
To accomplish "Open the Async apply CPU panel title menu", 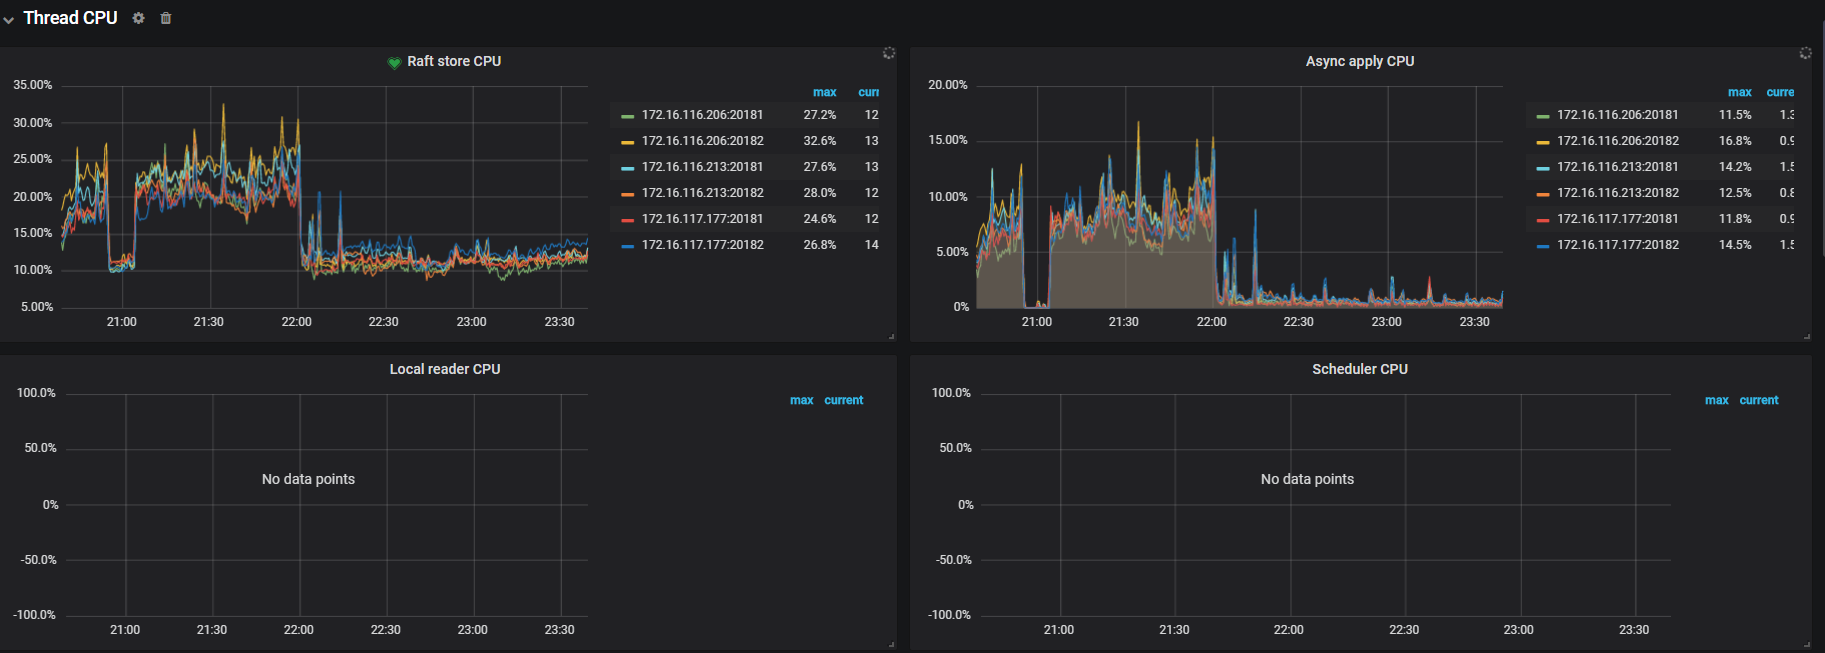I will pyautogui.click(x=1359, y=61).
